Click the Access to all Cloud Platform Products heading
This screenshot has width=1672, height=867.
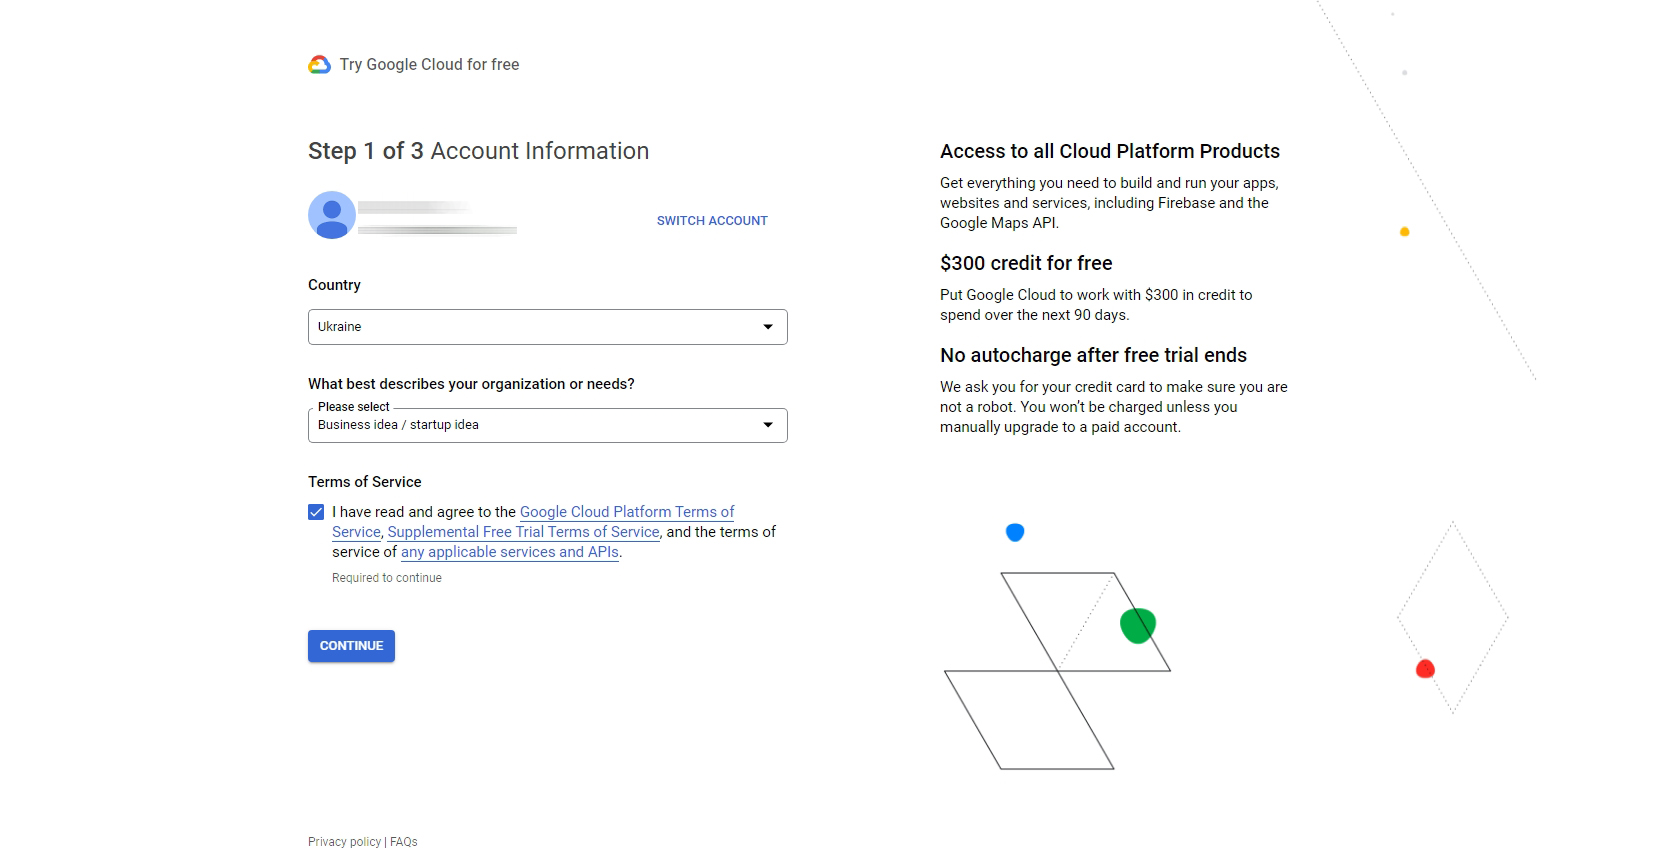coord(1110,151)
